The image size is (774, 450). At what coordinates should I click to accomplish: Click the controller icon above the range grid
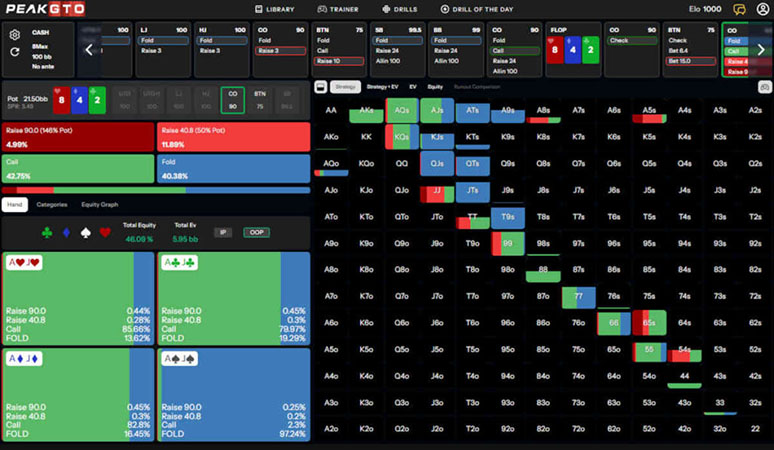[764, 87]
